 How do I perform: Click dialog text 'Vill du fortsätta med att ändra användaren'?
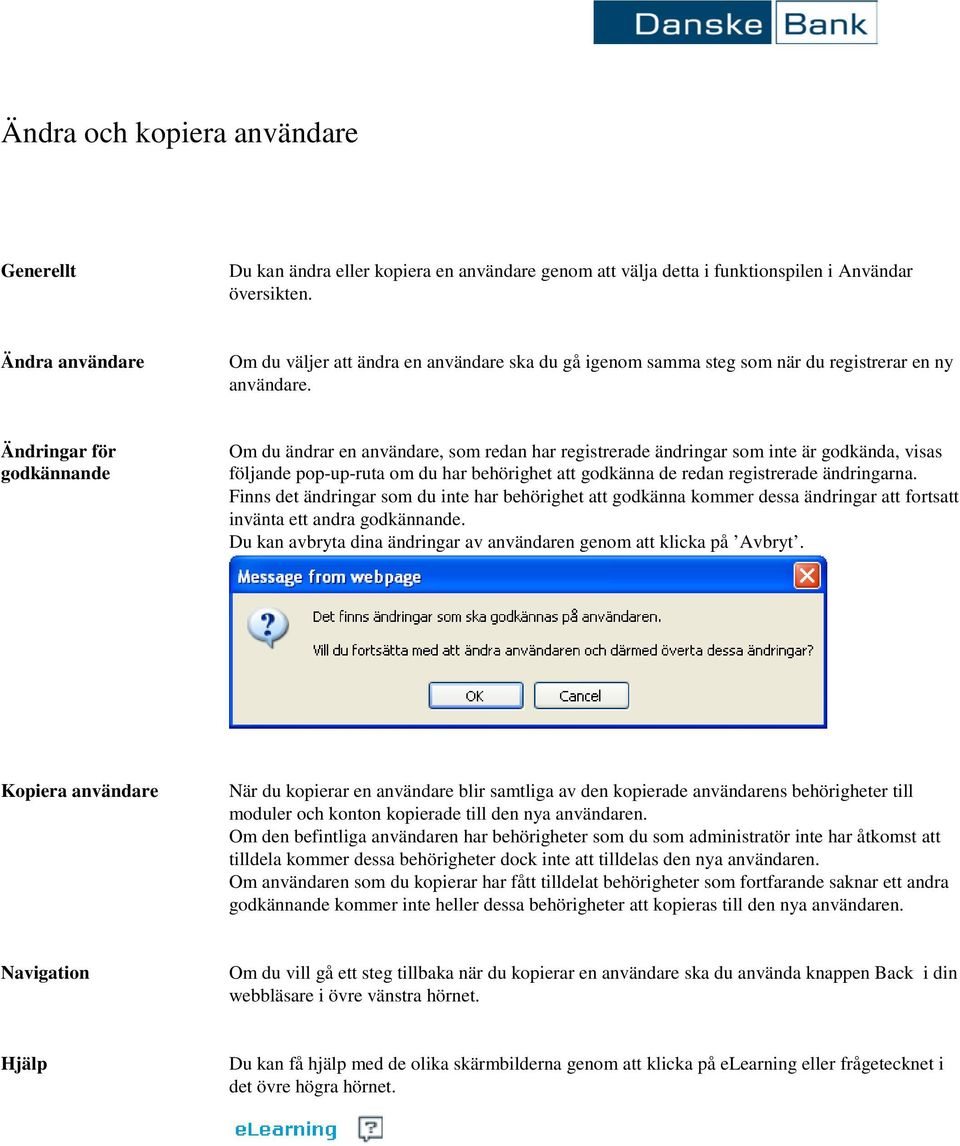[x=446, y=650]
